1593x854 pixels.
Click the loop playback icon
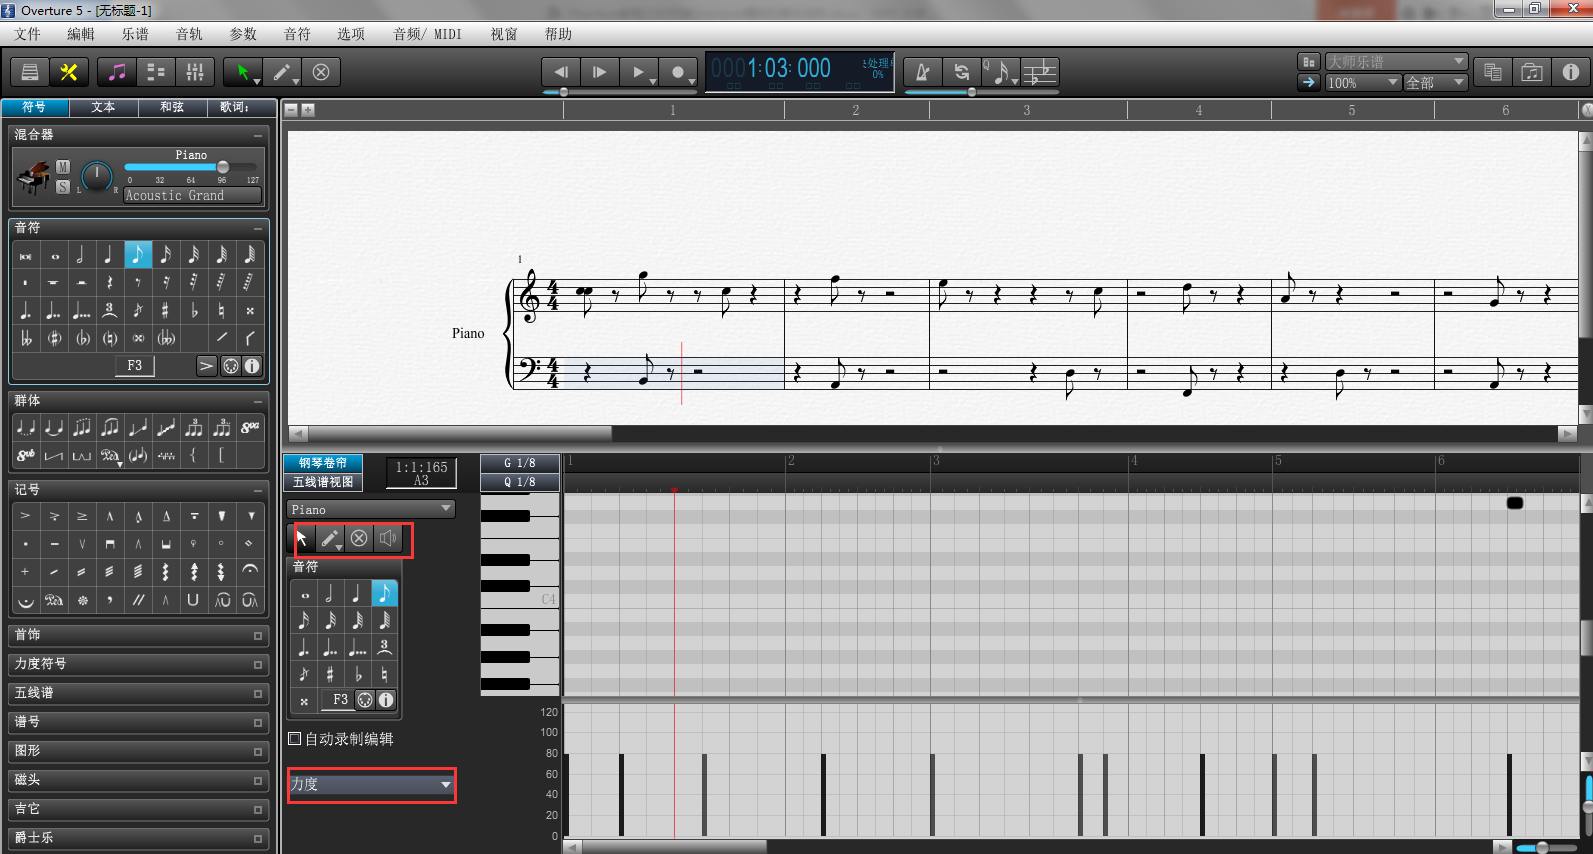pos(961,72)
